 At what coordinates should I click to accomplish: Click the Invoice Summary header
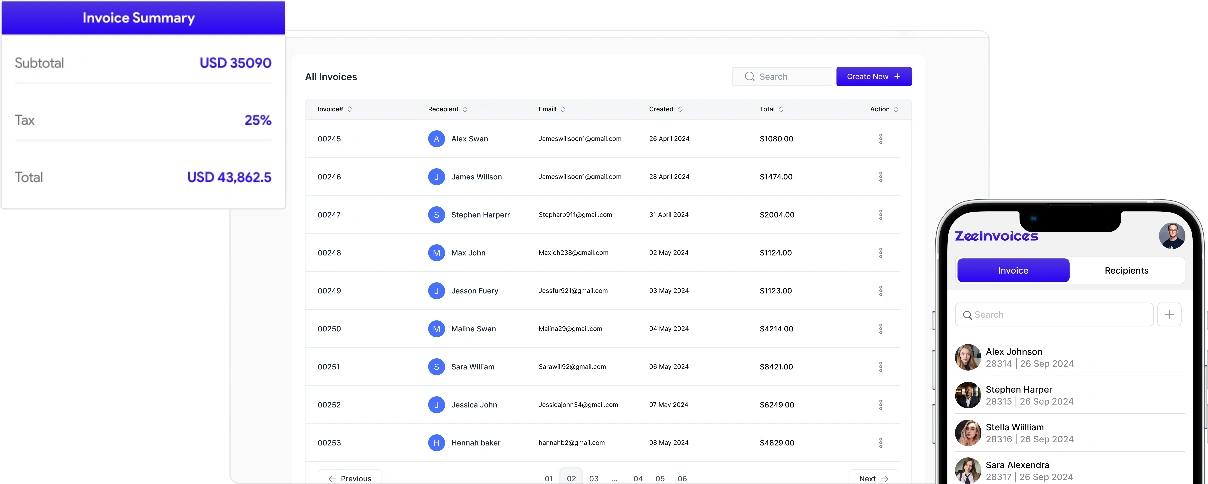point(142,18)
